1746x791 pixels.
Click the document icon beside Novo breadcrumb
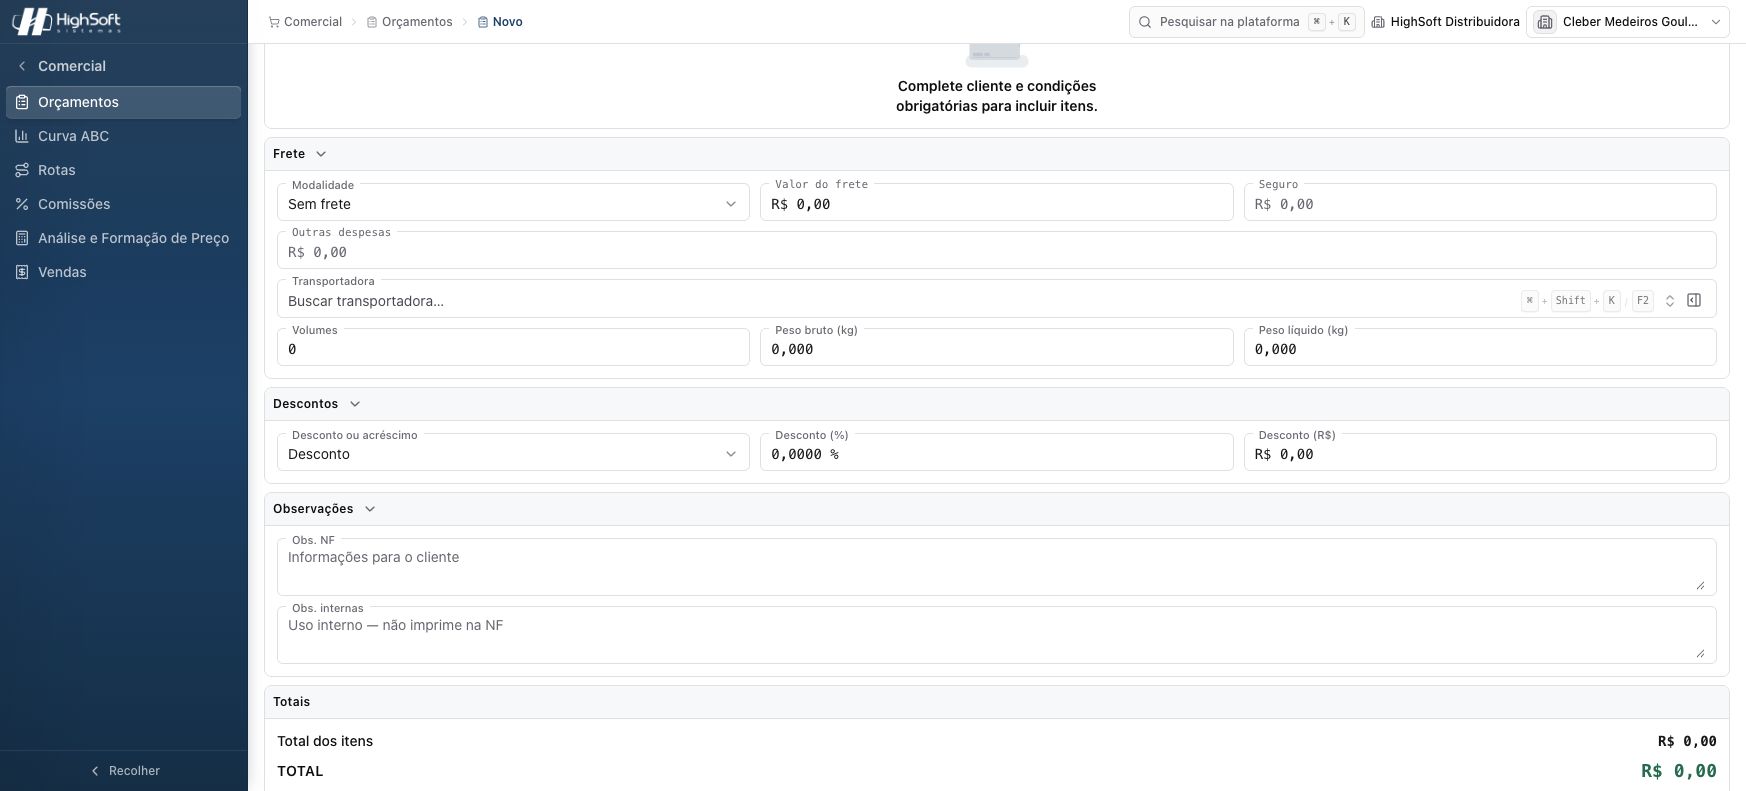point(483,22)
